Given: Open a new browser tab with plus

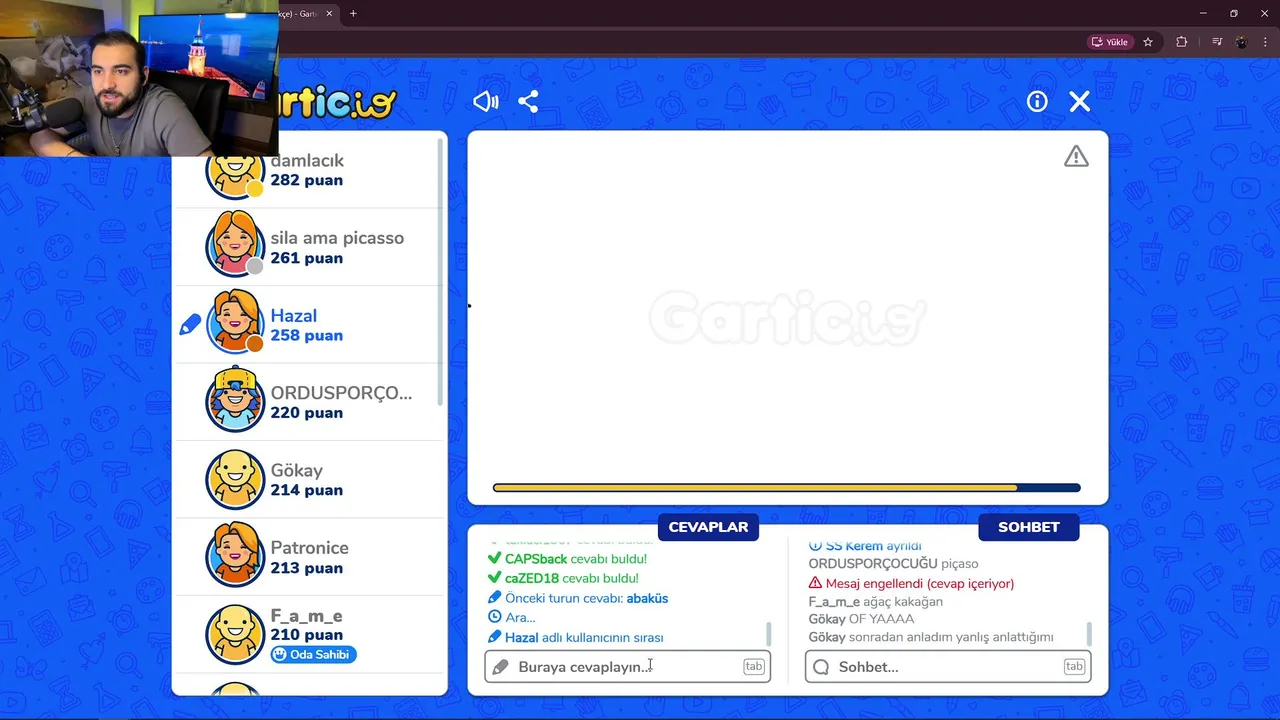Looking at the screenshot, I should [x=353, y=13].
